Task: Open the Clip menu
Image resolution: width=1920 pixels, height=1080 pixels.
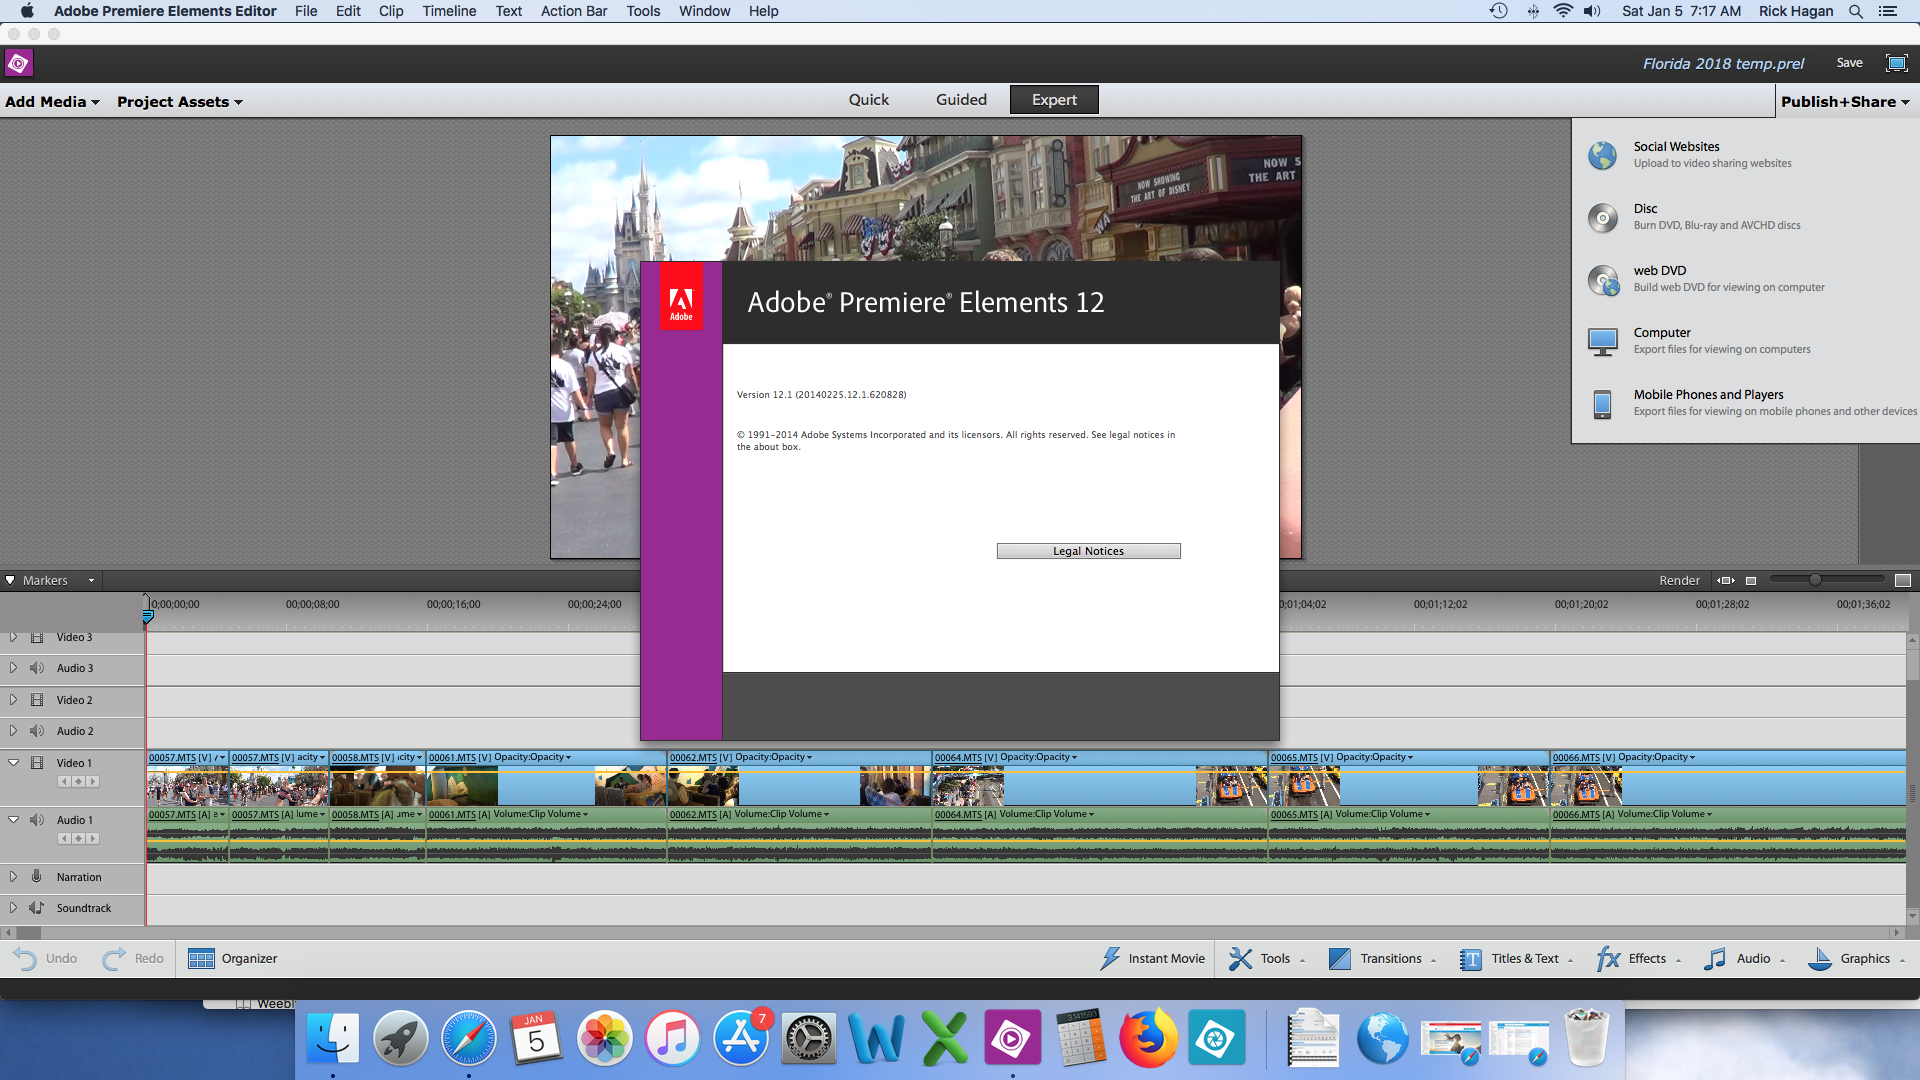Action: click(x=391, y=11)
